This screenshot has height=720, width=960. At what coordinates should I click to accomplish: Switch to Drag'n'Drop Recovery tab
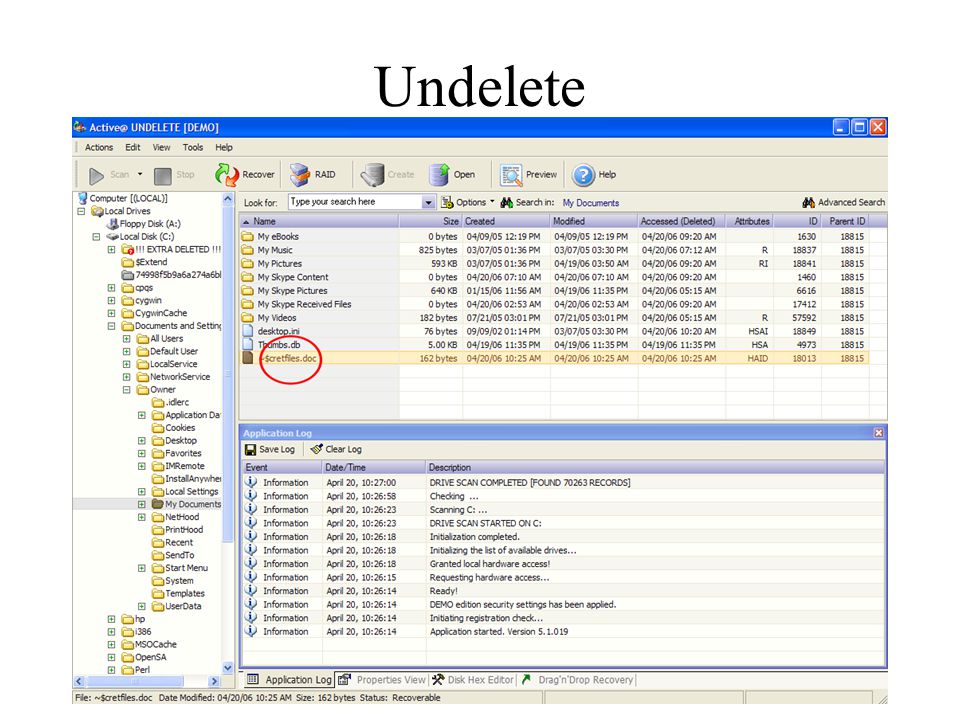pos(577,680)
